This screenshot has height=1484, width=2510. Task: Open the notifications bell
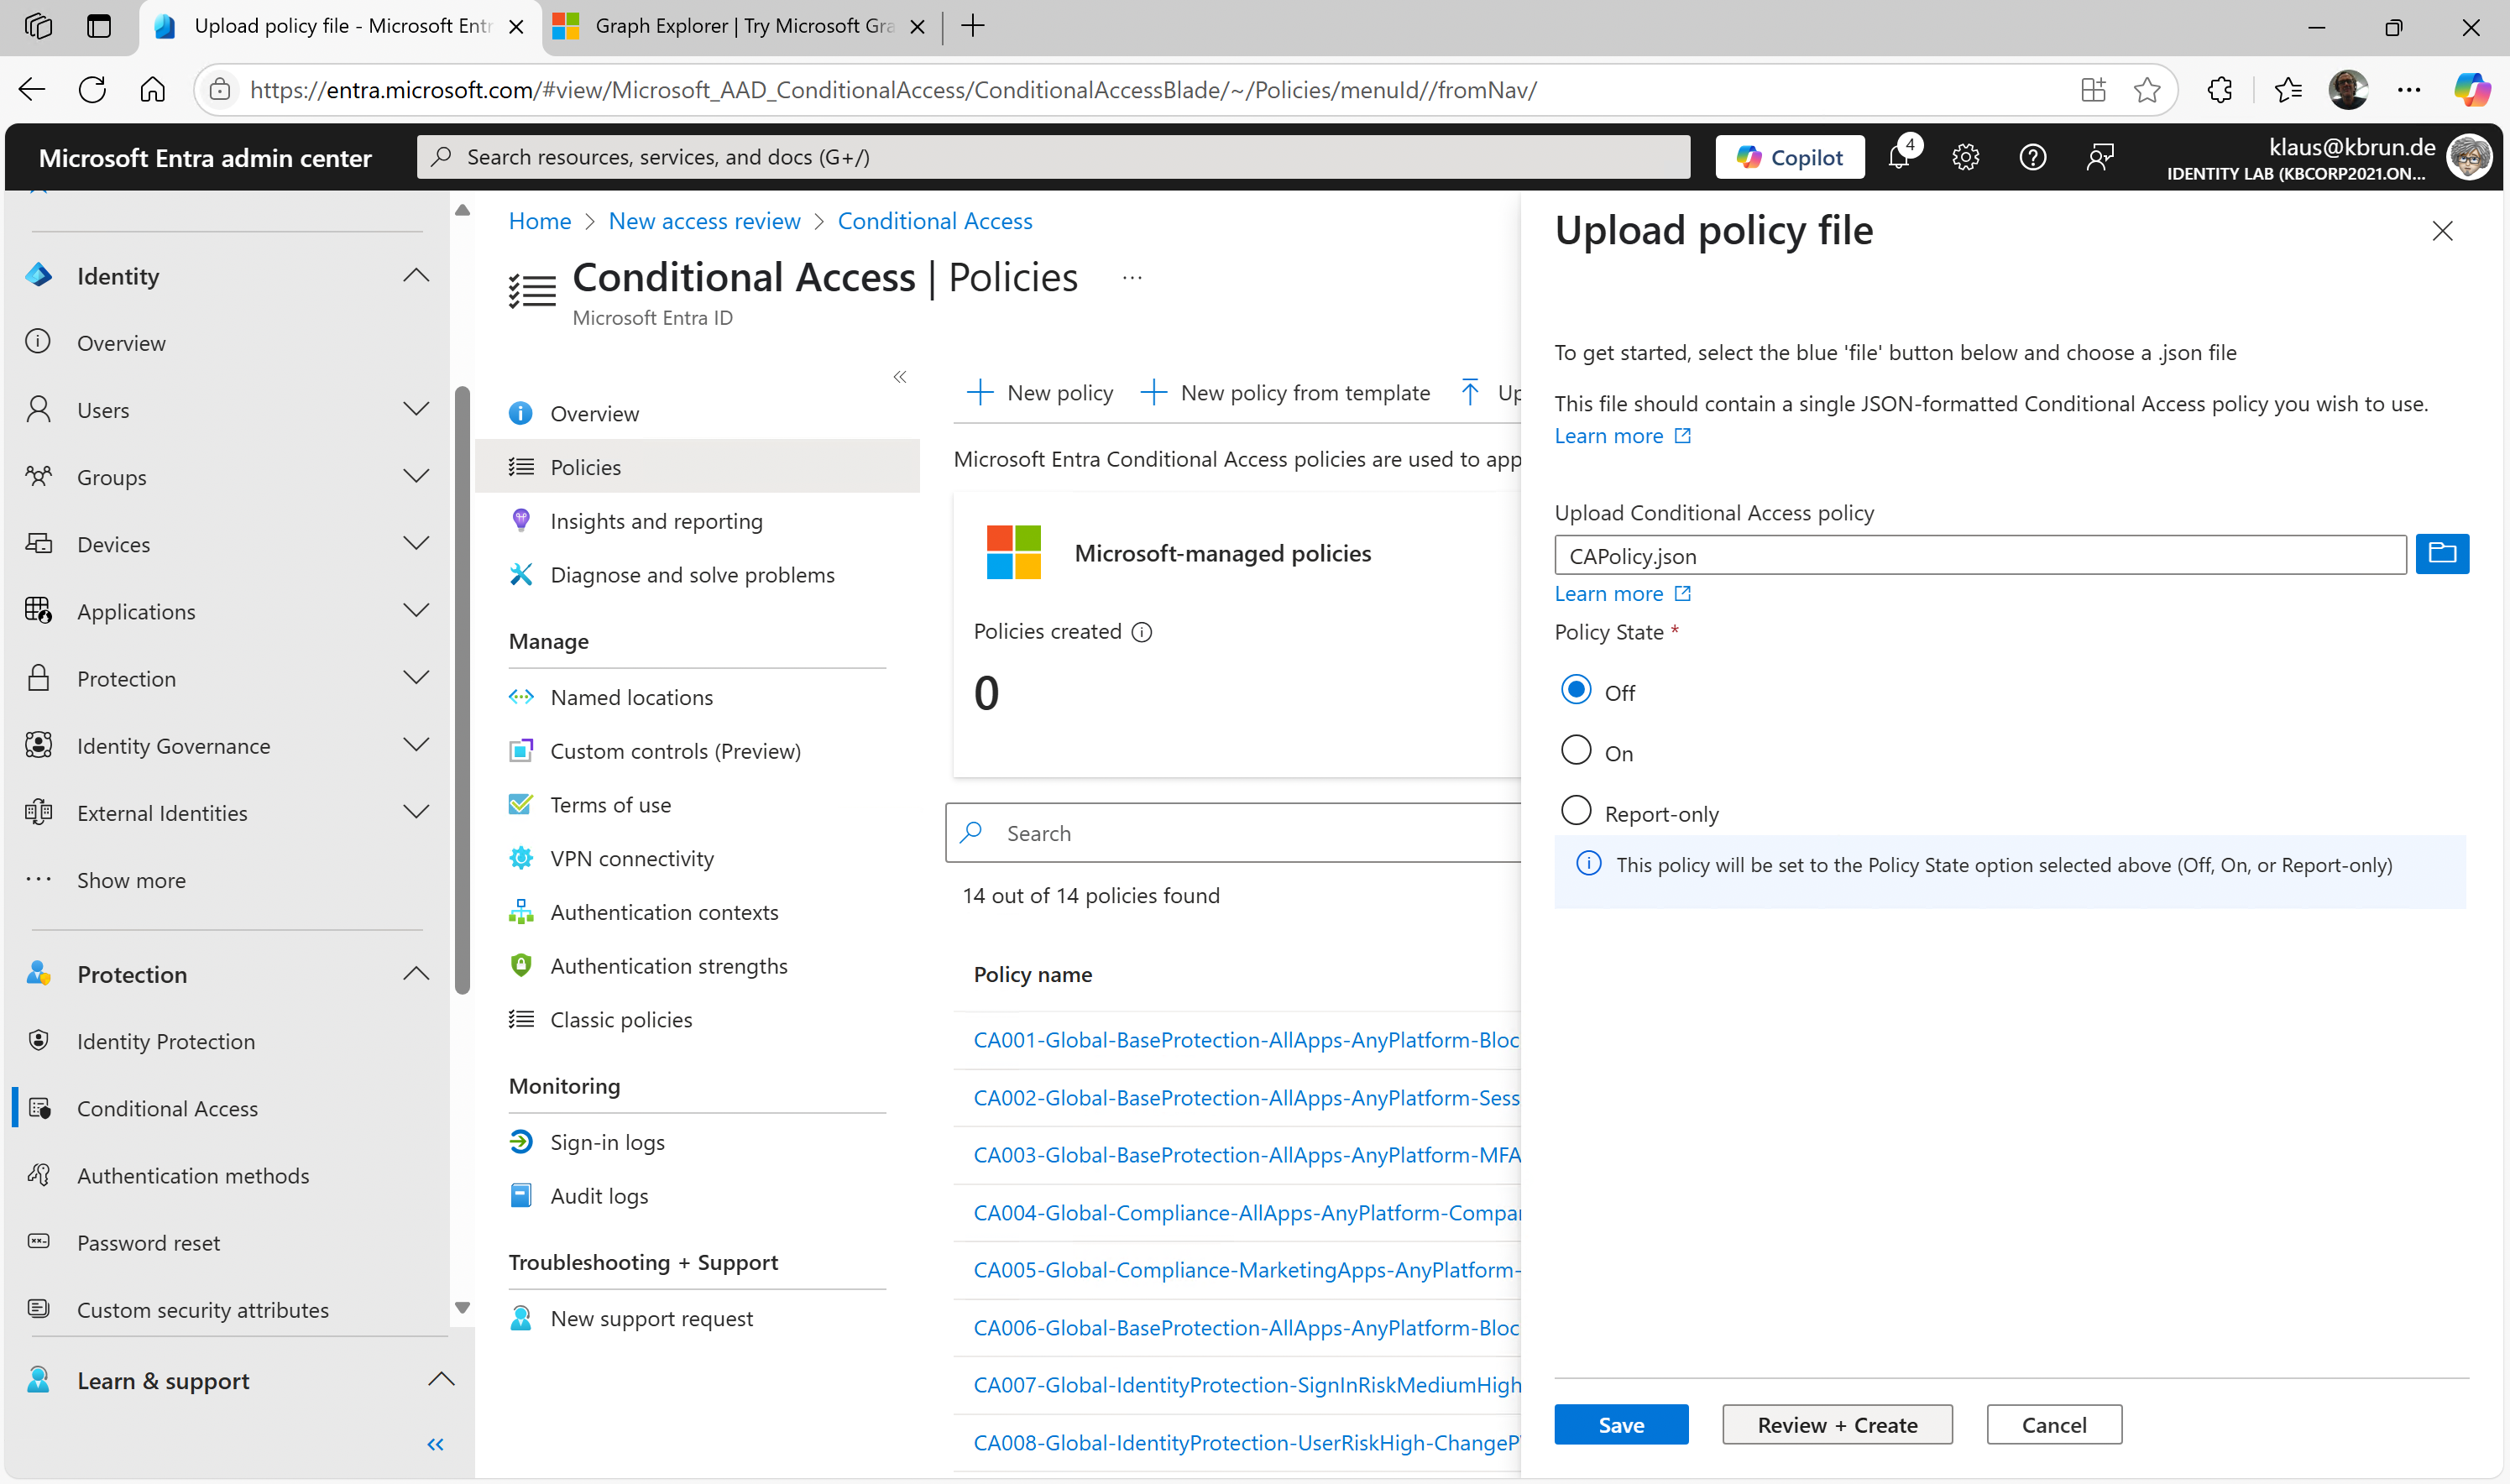coord(1899,157)
